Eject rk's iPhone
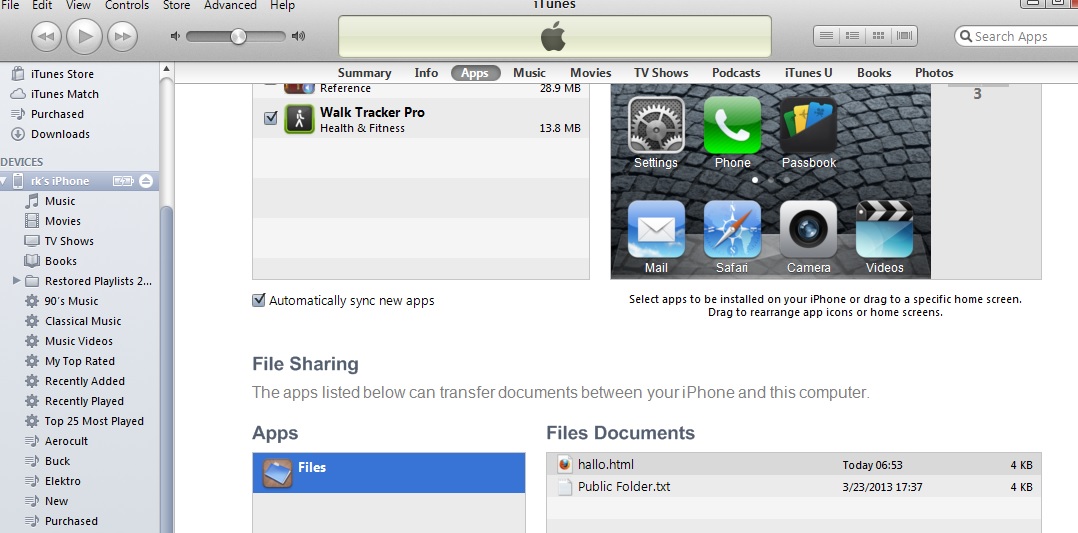 [146, 181]
